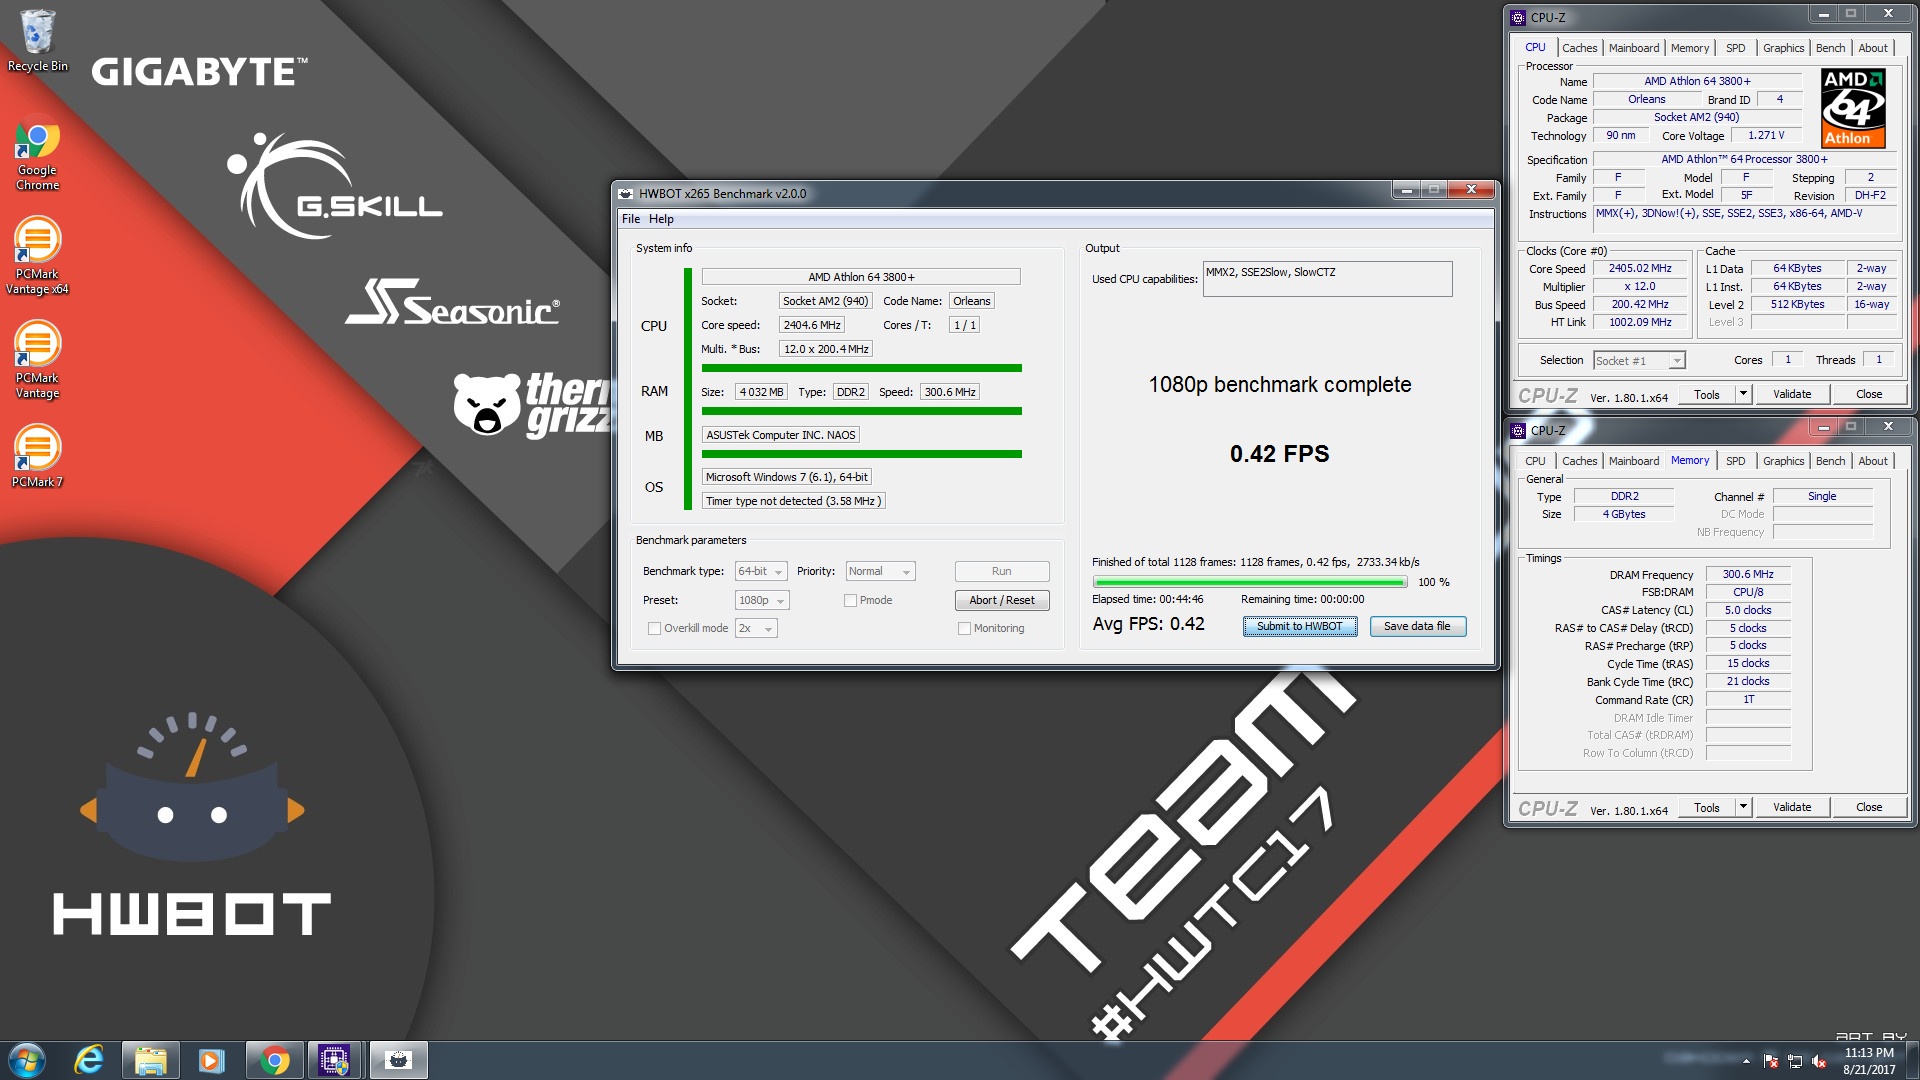The height and width of the screenshot is (1080, 1920).
Task: Click the ASUSTek Computer INC. NAOS field
Action: (x=780, y=435)
